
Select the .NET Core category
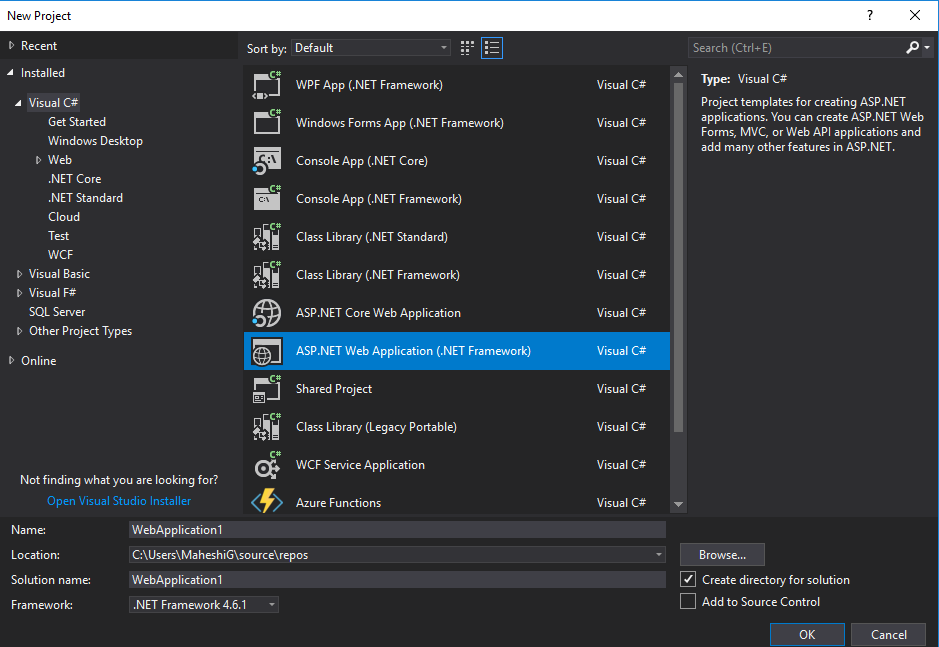point(72,178)
